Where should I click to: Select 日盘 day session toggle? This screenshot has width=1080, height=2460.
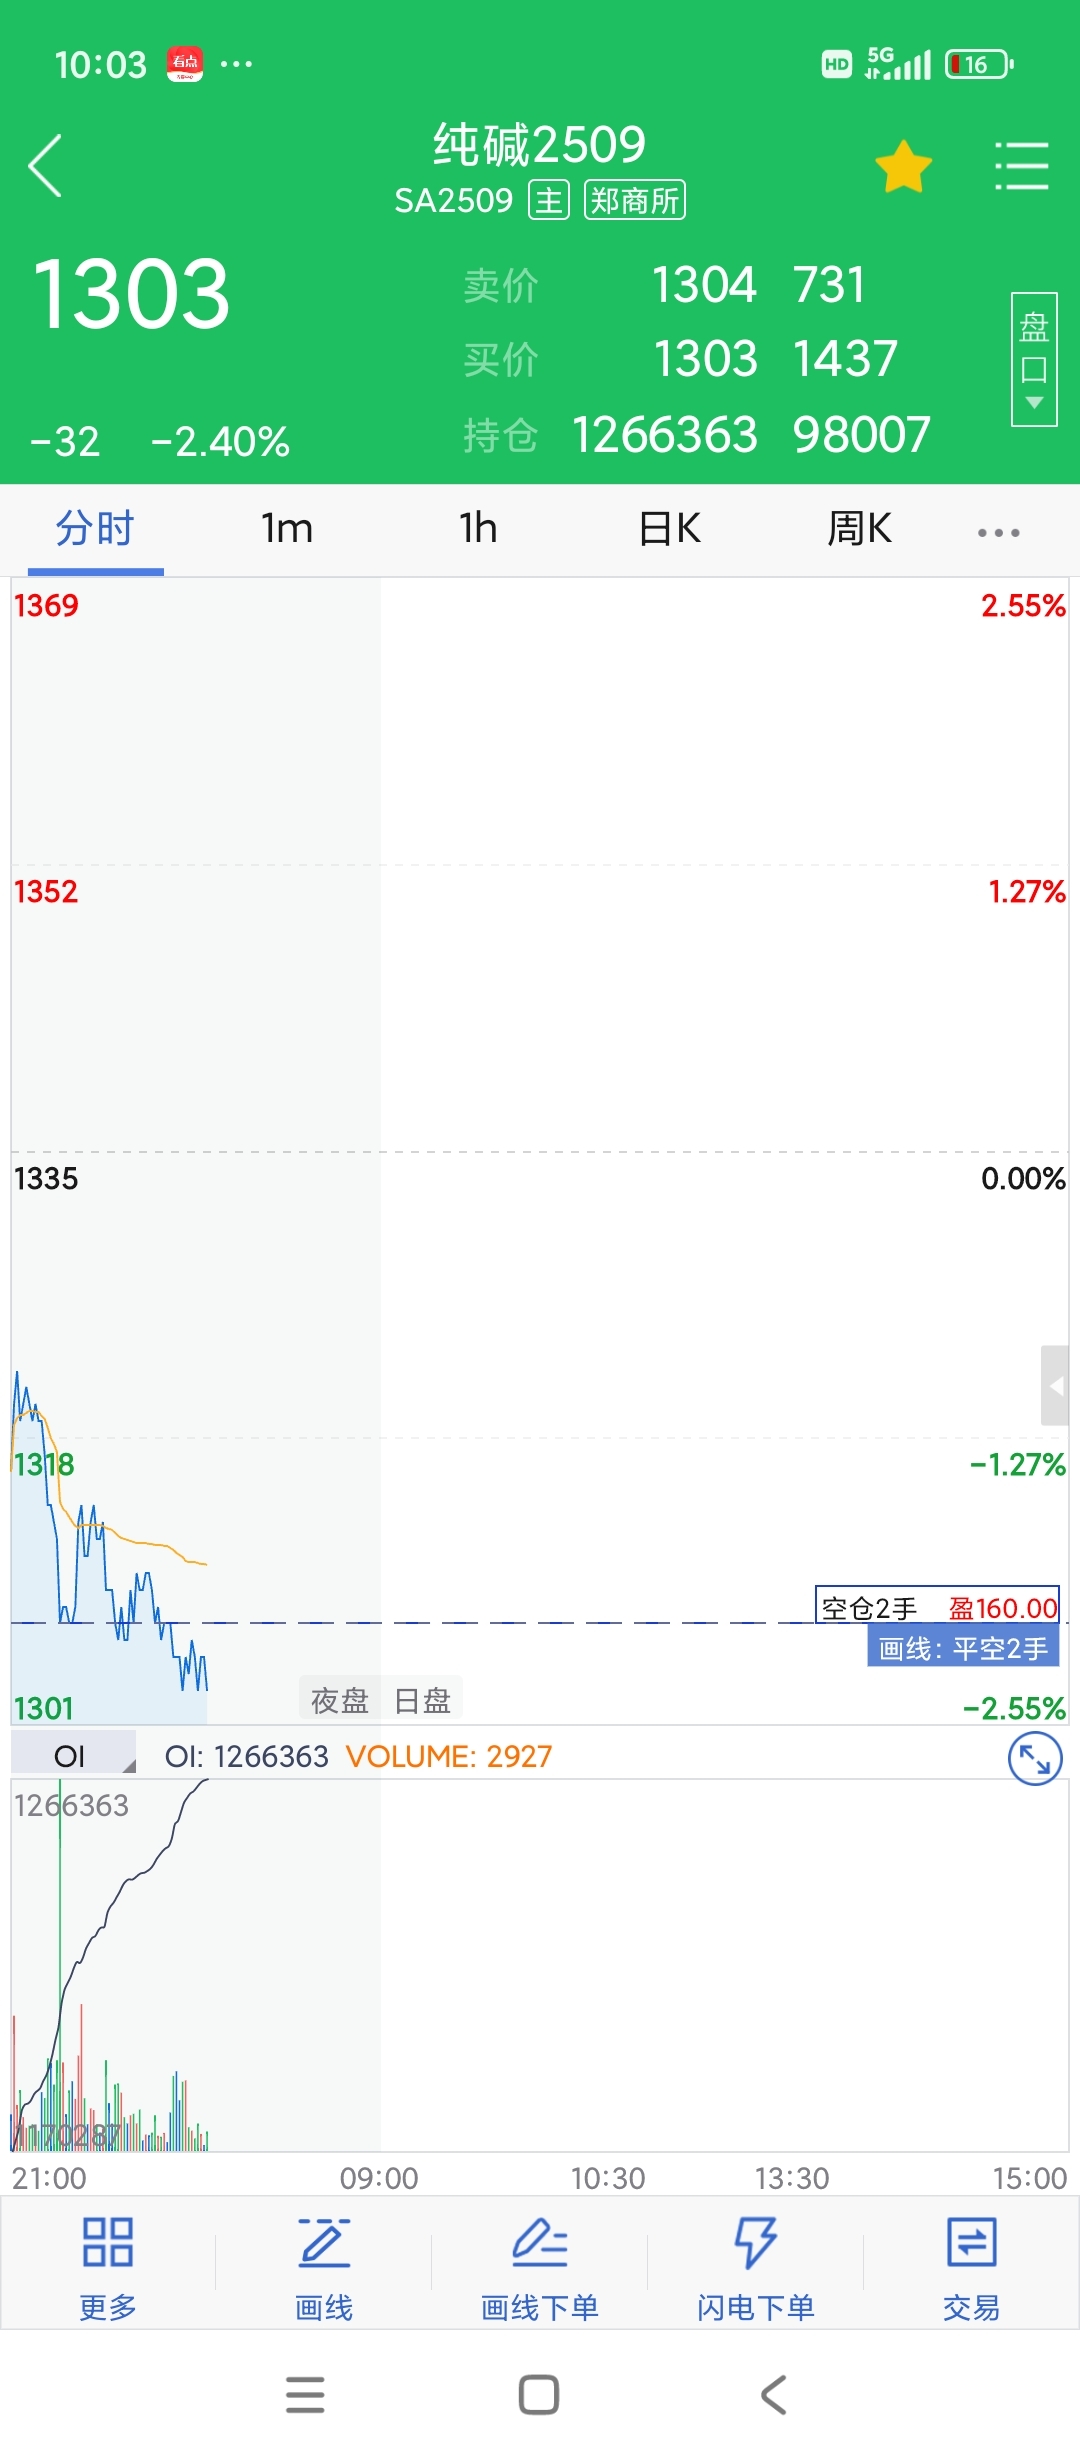point(423,1700)
